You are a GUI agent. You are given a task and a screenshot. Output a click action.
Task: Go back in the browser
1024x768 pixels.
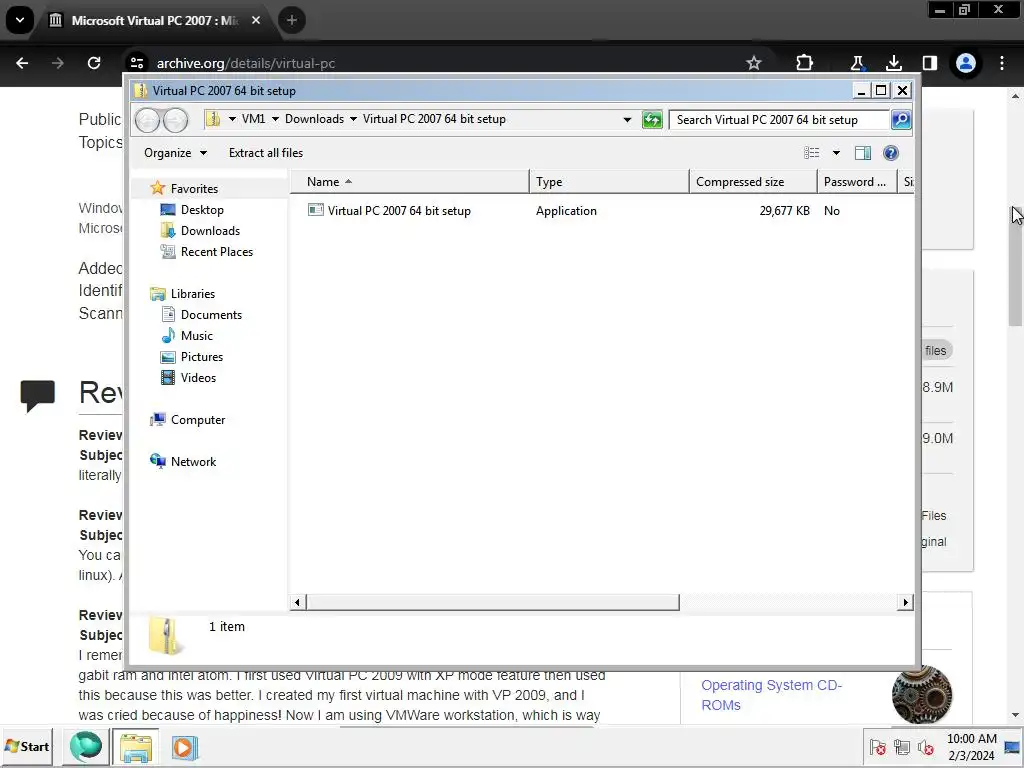point(22,63)
